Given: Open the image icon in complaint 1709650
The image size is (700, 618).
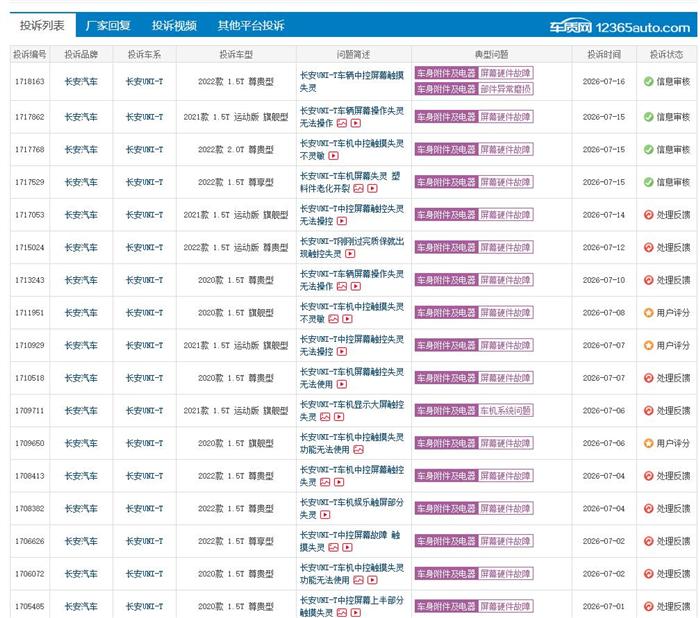Looking at the screenshot, I should pos(358,450).
